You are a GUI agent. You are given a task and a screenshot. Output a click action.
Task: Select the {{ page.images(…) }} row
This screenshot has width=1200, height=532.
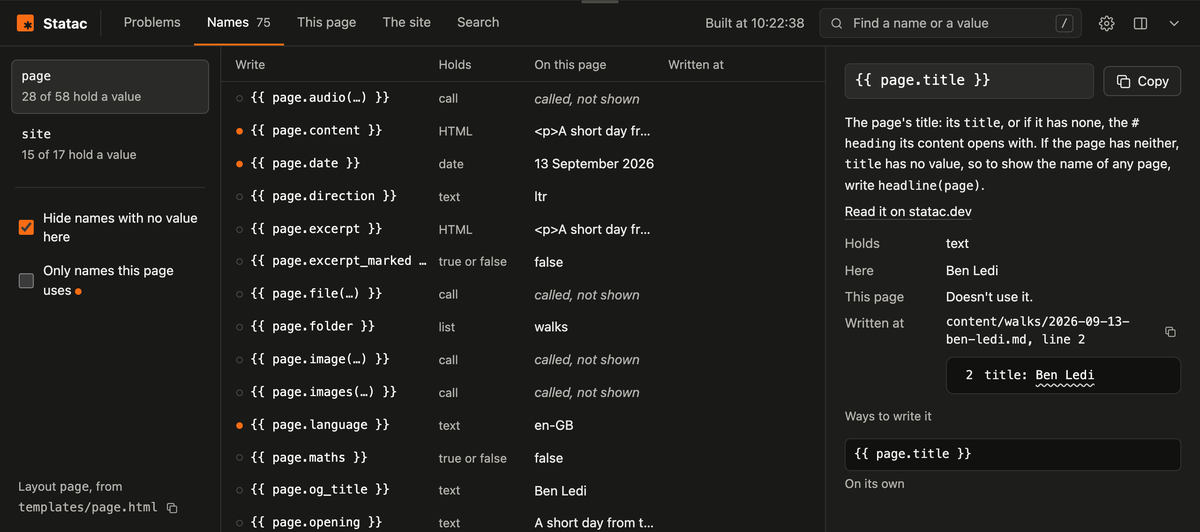click(522, 392)
